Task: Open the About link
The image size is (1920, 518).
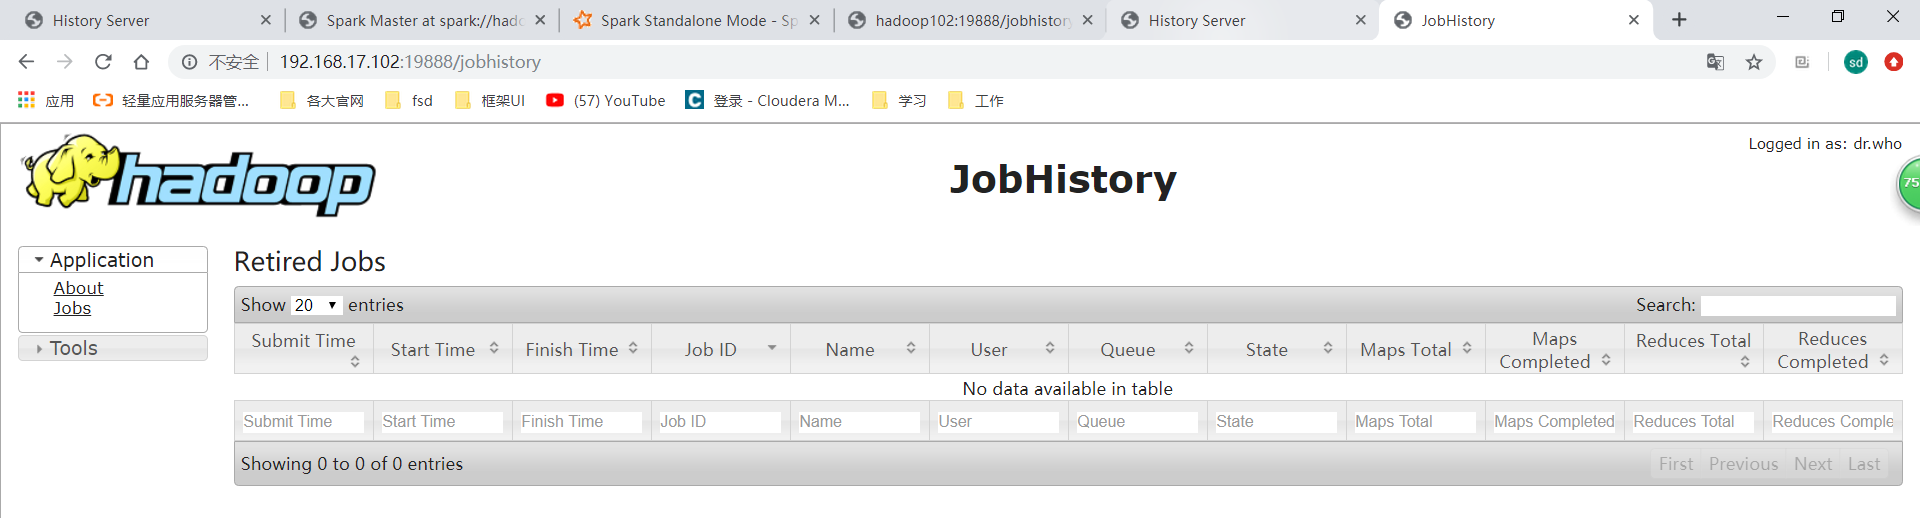Action: [x=78, y=288]
